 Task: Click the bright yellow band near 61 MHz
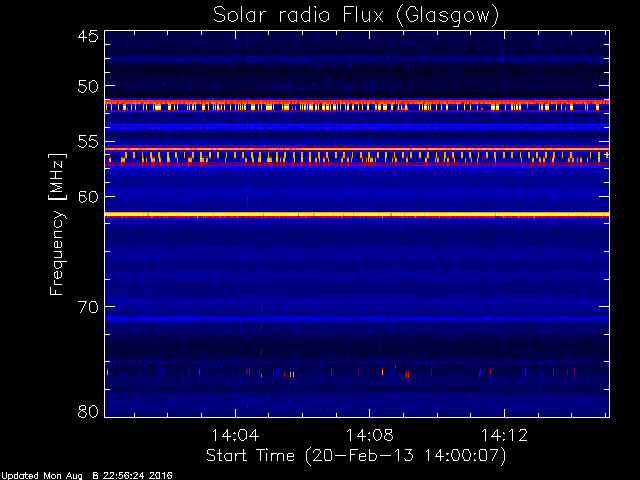[357, 215]
